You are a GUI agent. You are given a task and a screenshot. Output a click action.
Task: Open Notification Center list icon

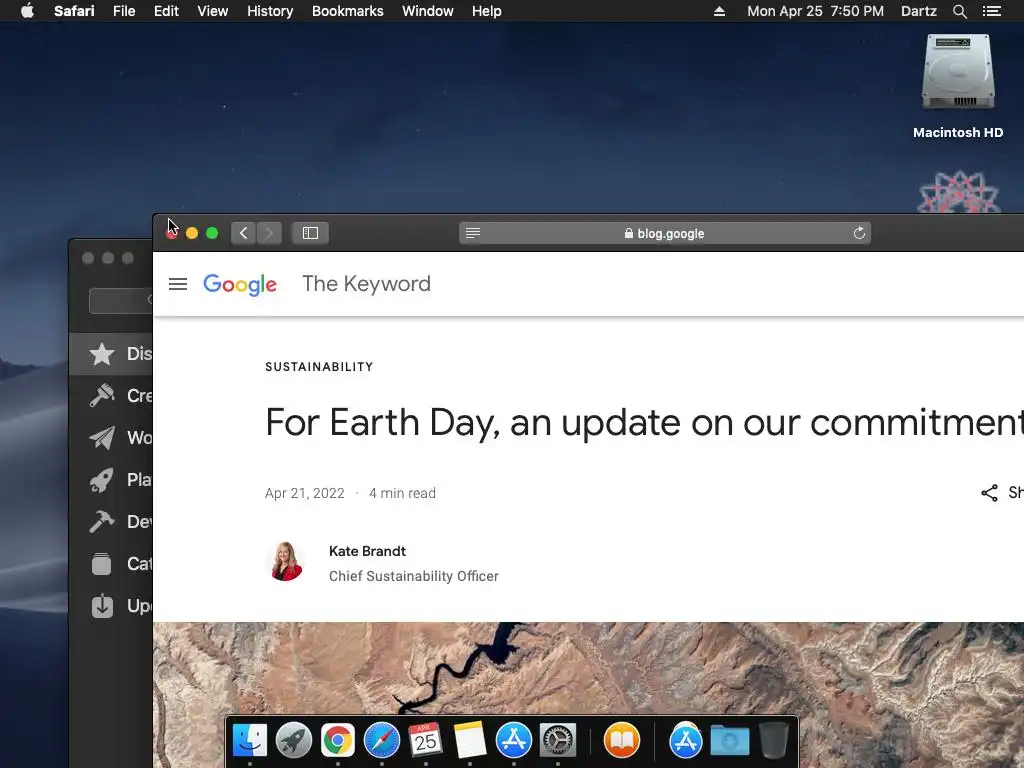[991, 11]
